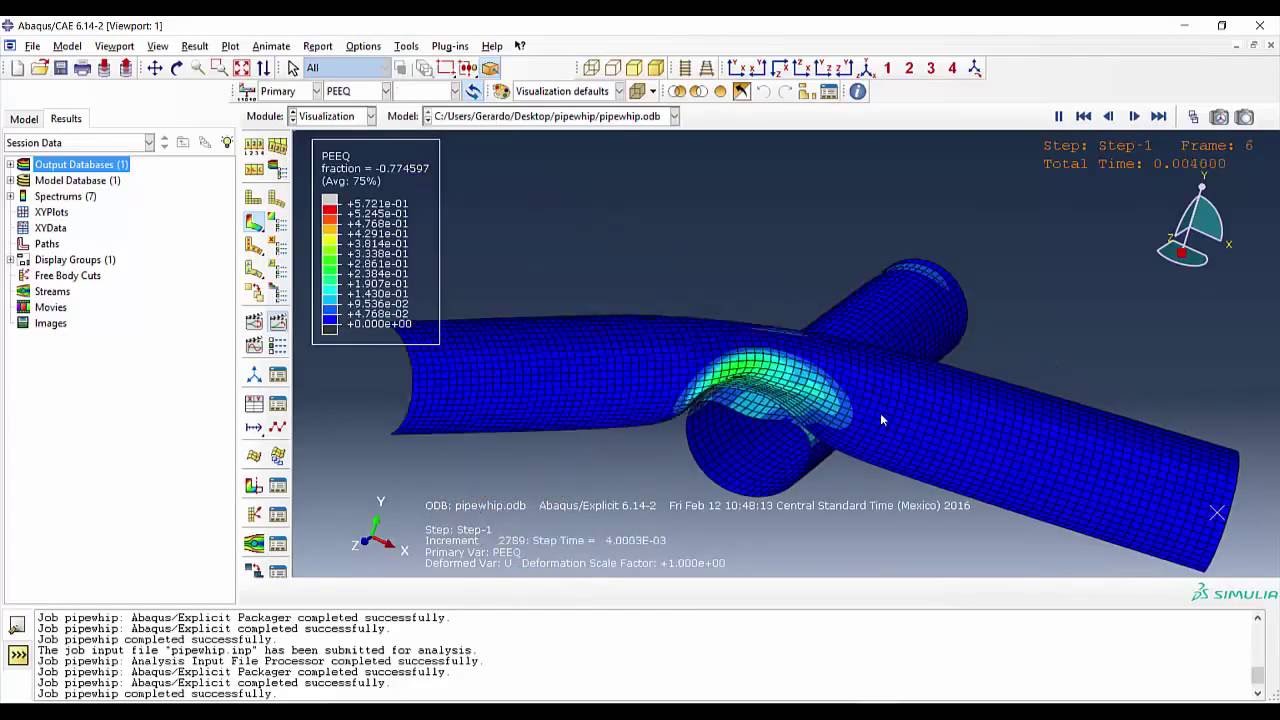The width and height of the screenshot is (1280, 720).
Task: Apply saved view 1
Action: pos(887,68)
